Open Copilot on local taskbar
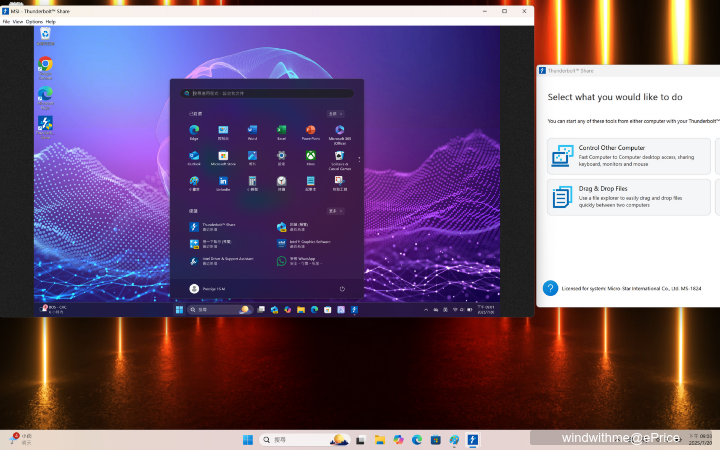 [398, 439]
